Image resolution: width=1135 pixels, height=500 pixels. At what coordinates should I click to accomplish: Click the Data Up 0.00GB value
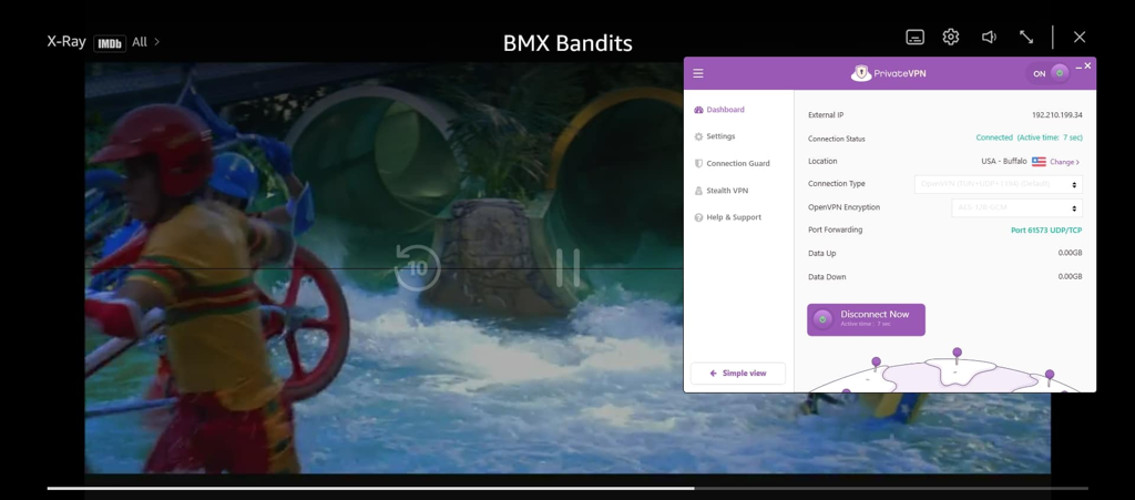1070,253
